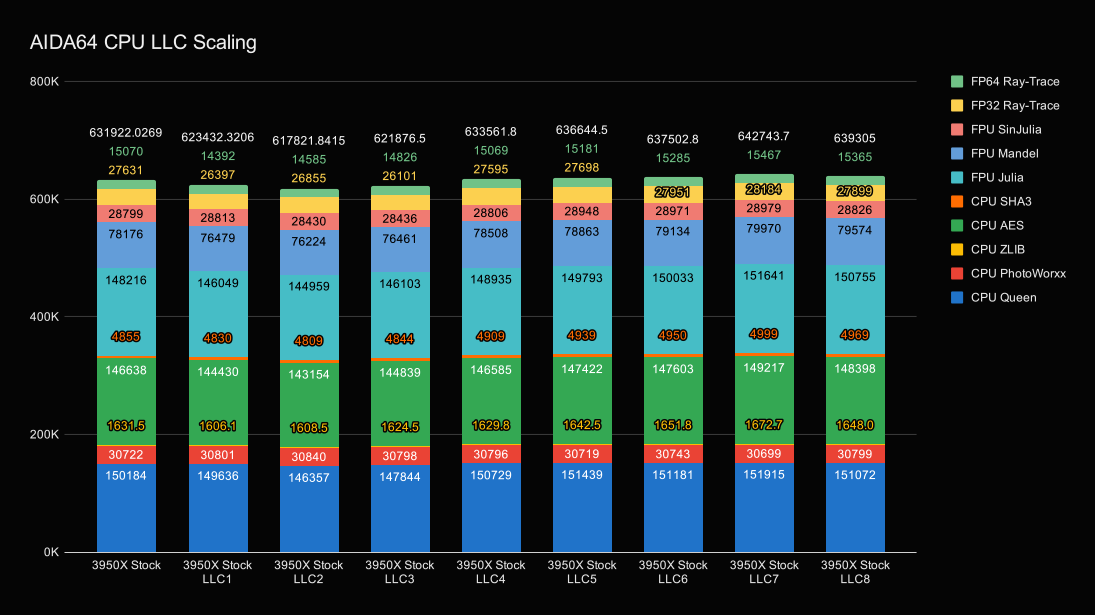This screenshot has height=615, width=1095.
Task: Click the FPU Mandel legend color square
Action: (957, 153)
